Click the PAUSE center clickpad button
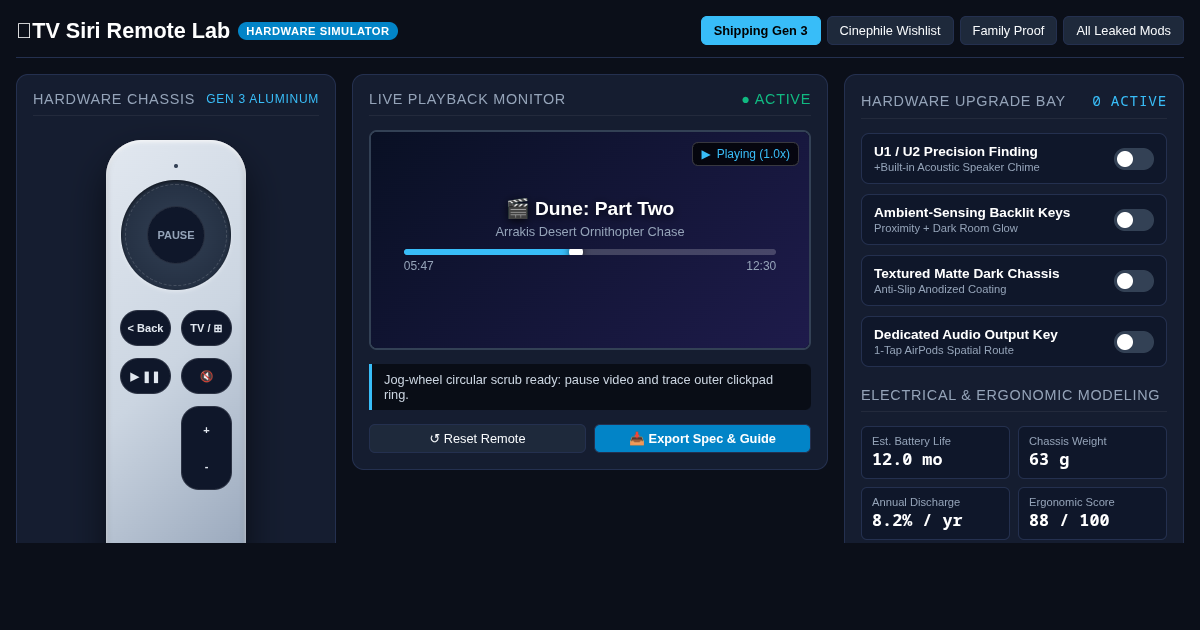This screenshot has height=630, width=1200. coord(176,235)
